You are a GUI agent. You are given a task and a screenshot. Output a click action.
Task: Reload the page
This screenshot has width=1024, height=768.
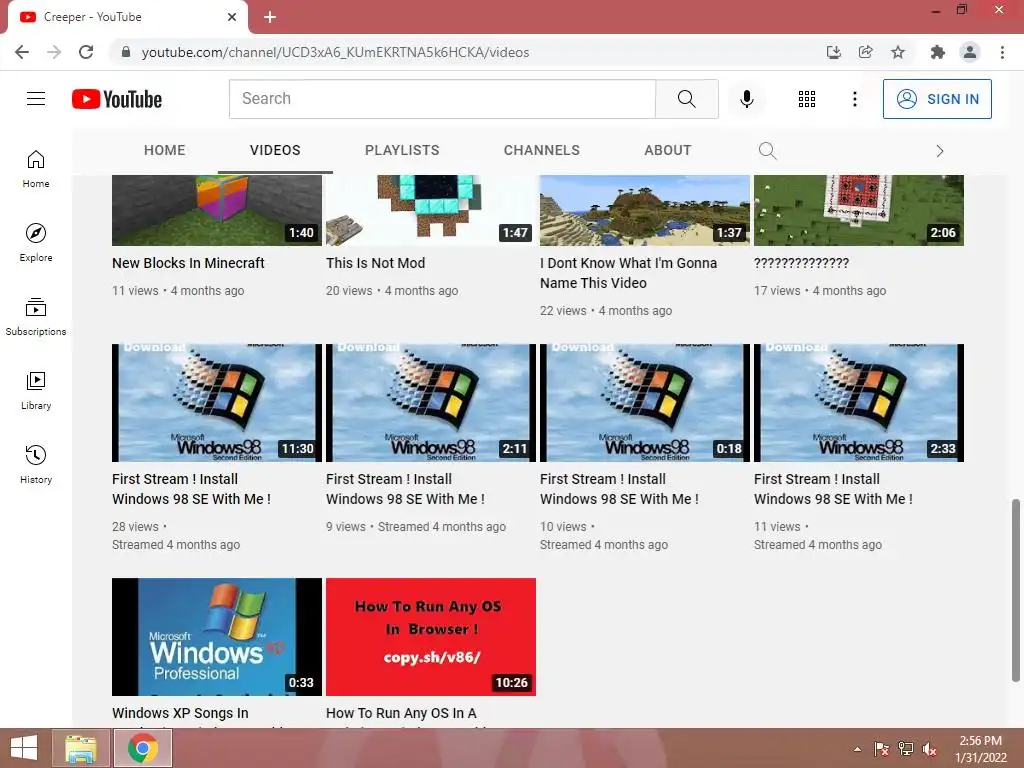(86, 52)
